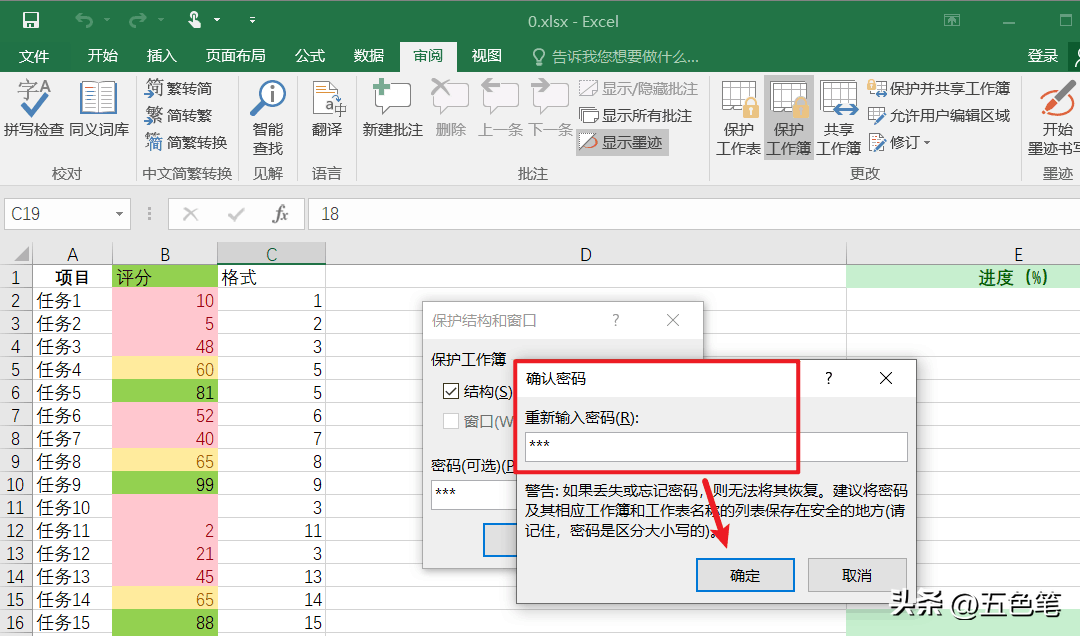Run 拼写检查 spelling check
The height and width of the screenshot is (636, 1080).
[x=33, y=107]
